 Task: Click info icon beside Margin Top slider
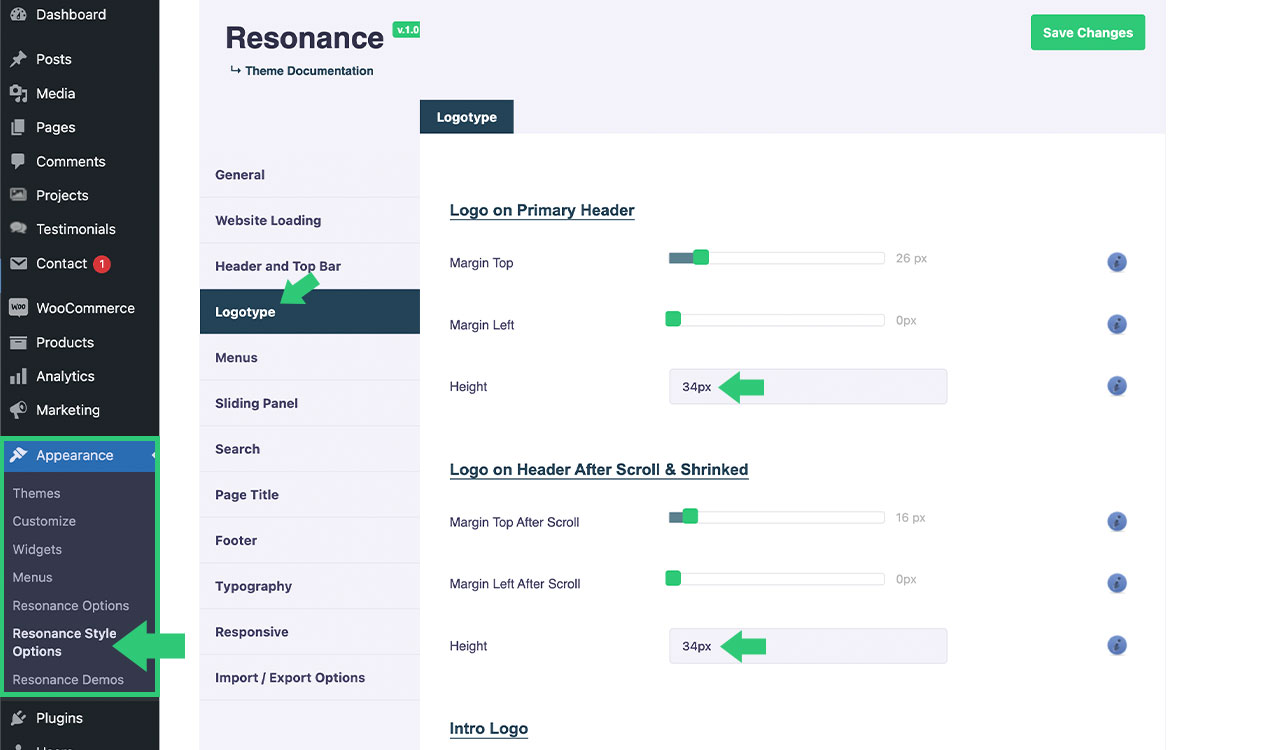pos(1117,263)
